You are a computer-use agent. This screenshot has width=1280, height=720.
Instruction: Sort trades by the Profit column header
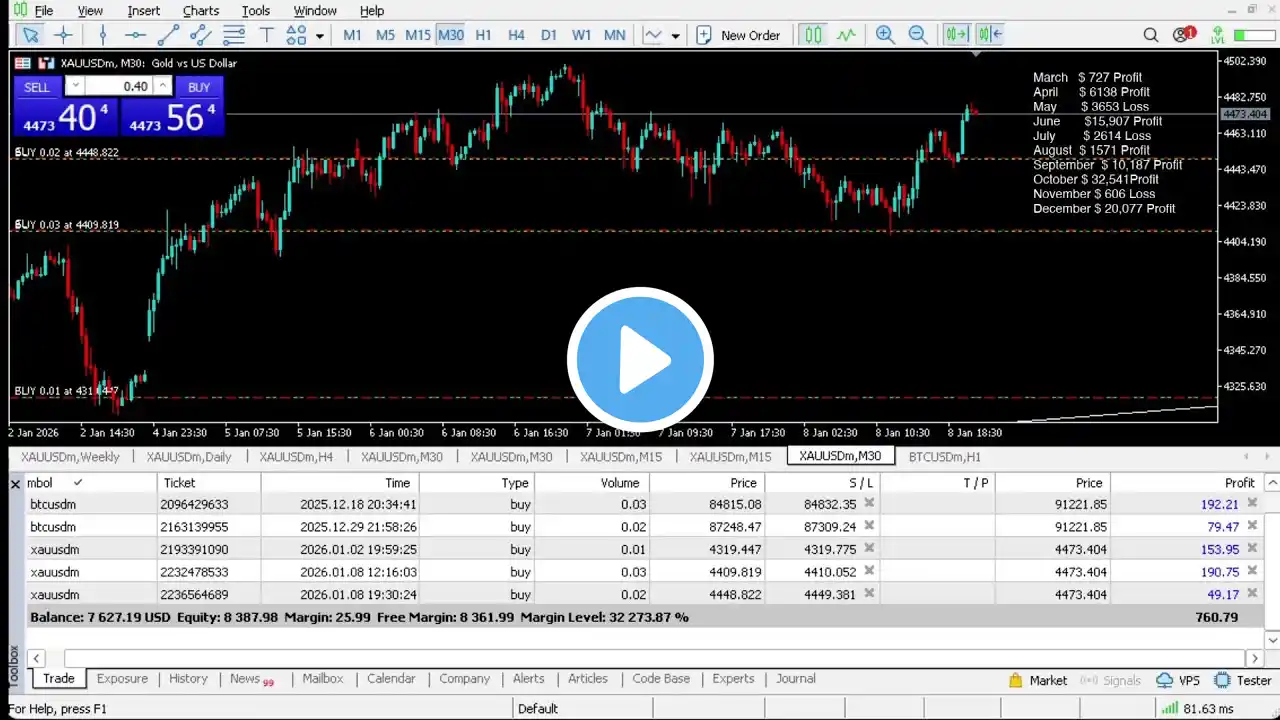tap(1186, 483)
